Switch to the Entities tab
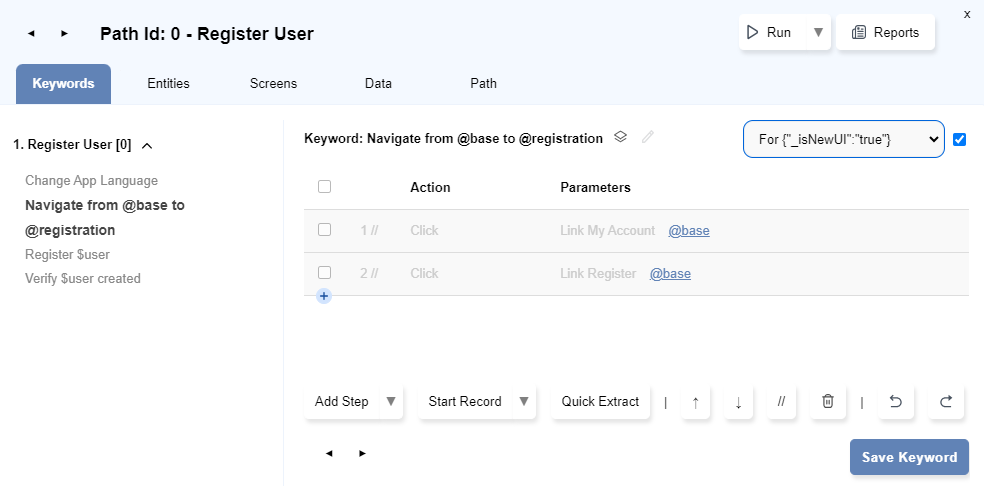This screenshot has height=489, width=984. click(x=168, y=84)
